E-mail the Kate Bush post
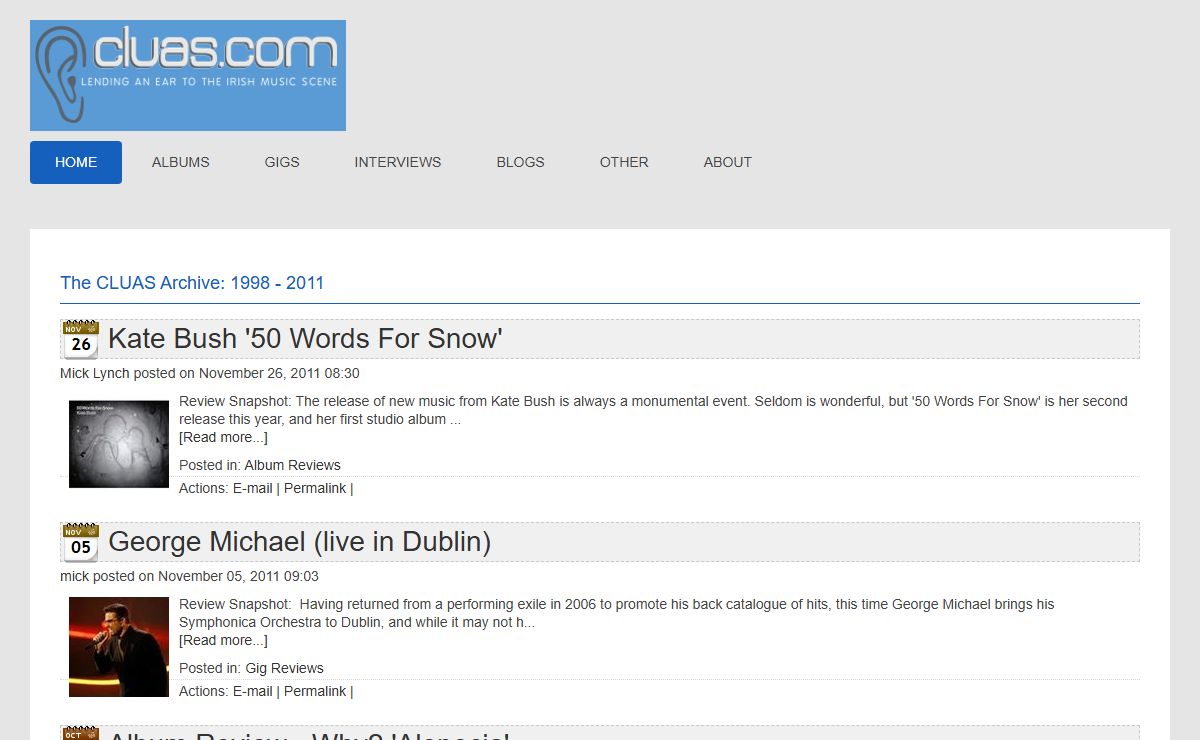The height and width of the screenshot is (740, 1200). [x=253, y=488]
